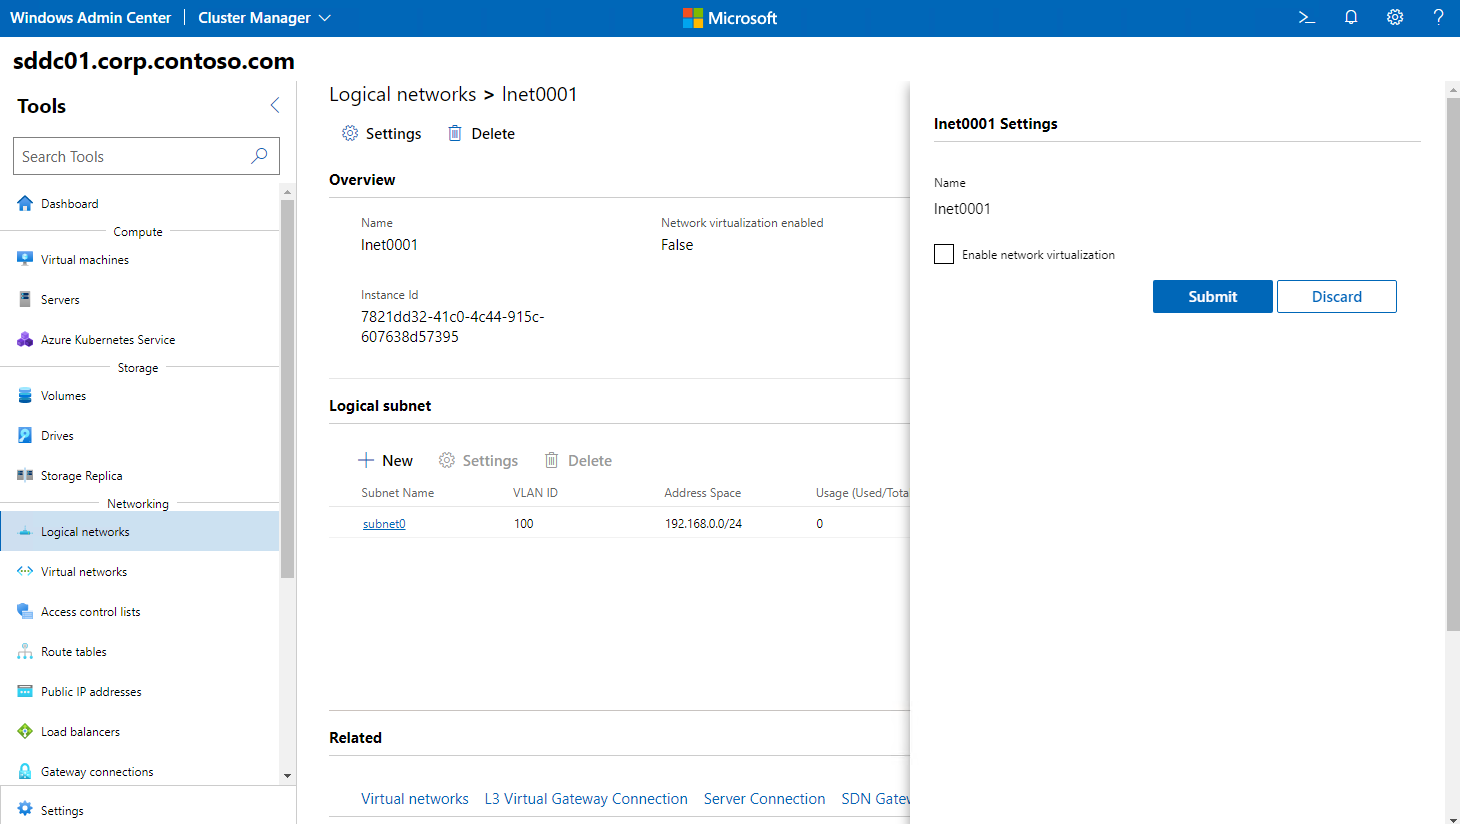Open the PowerShell console icon in header
Screen dimensions: 1460x824
coord(1306,17)
